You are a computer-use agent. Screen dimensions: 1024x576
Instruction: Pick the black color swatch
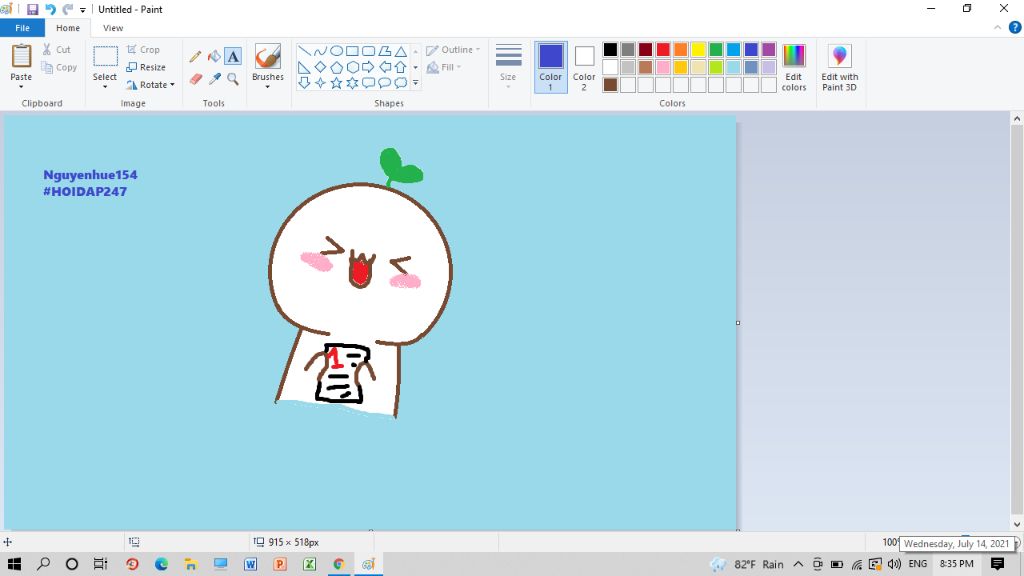pos(610,50)
